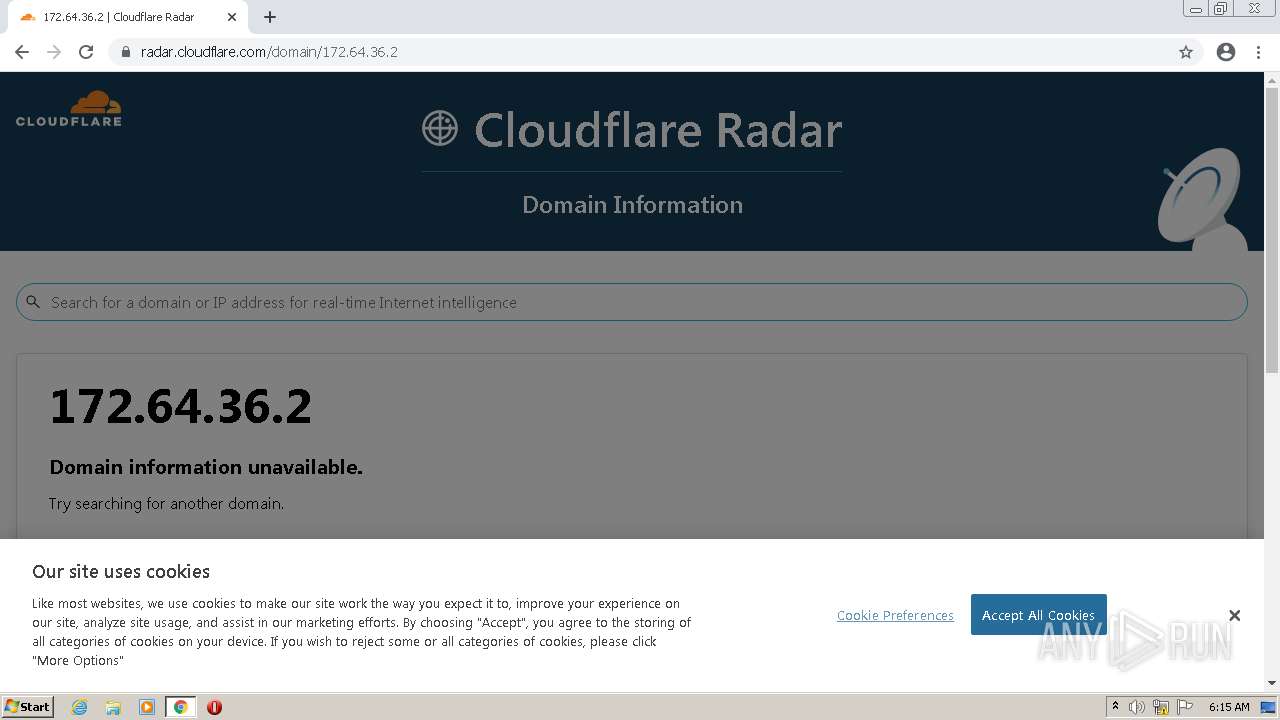Bookmark this page with the star
Screen dimensions: 1280x720
[x=1186, y=52]
